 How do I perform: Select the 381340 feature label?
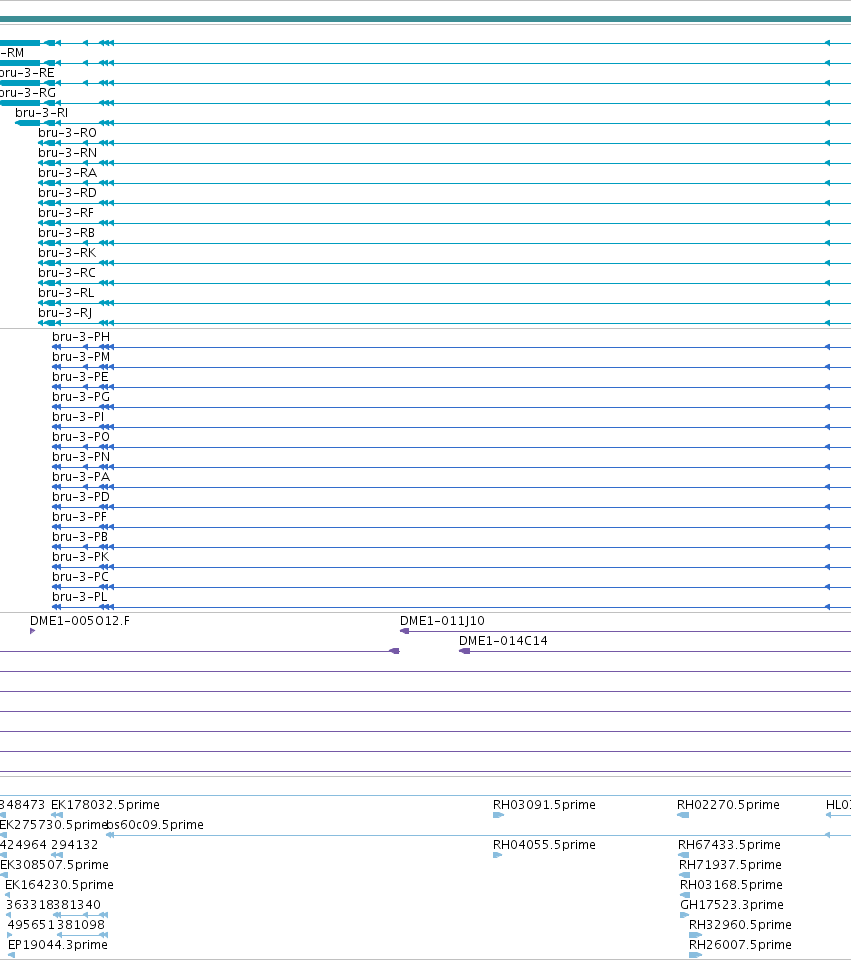click(77, 905)
